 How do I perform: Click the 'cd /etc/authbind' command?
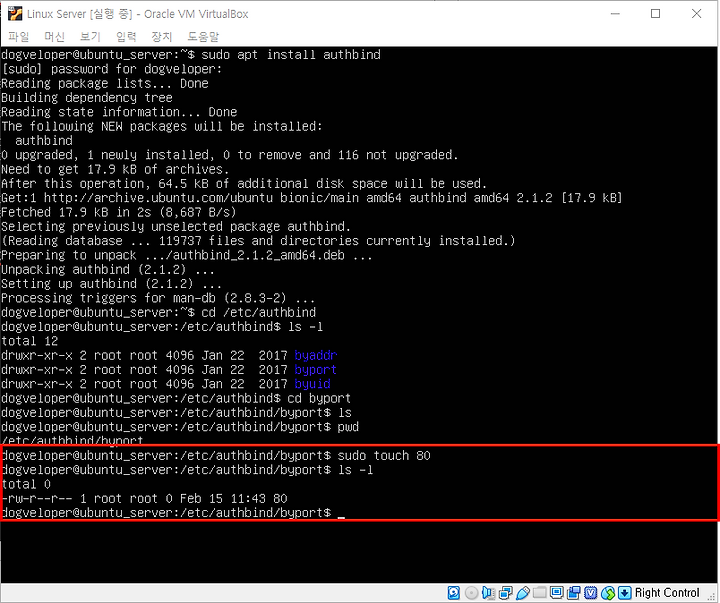(x=259, y=313)
